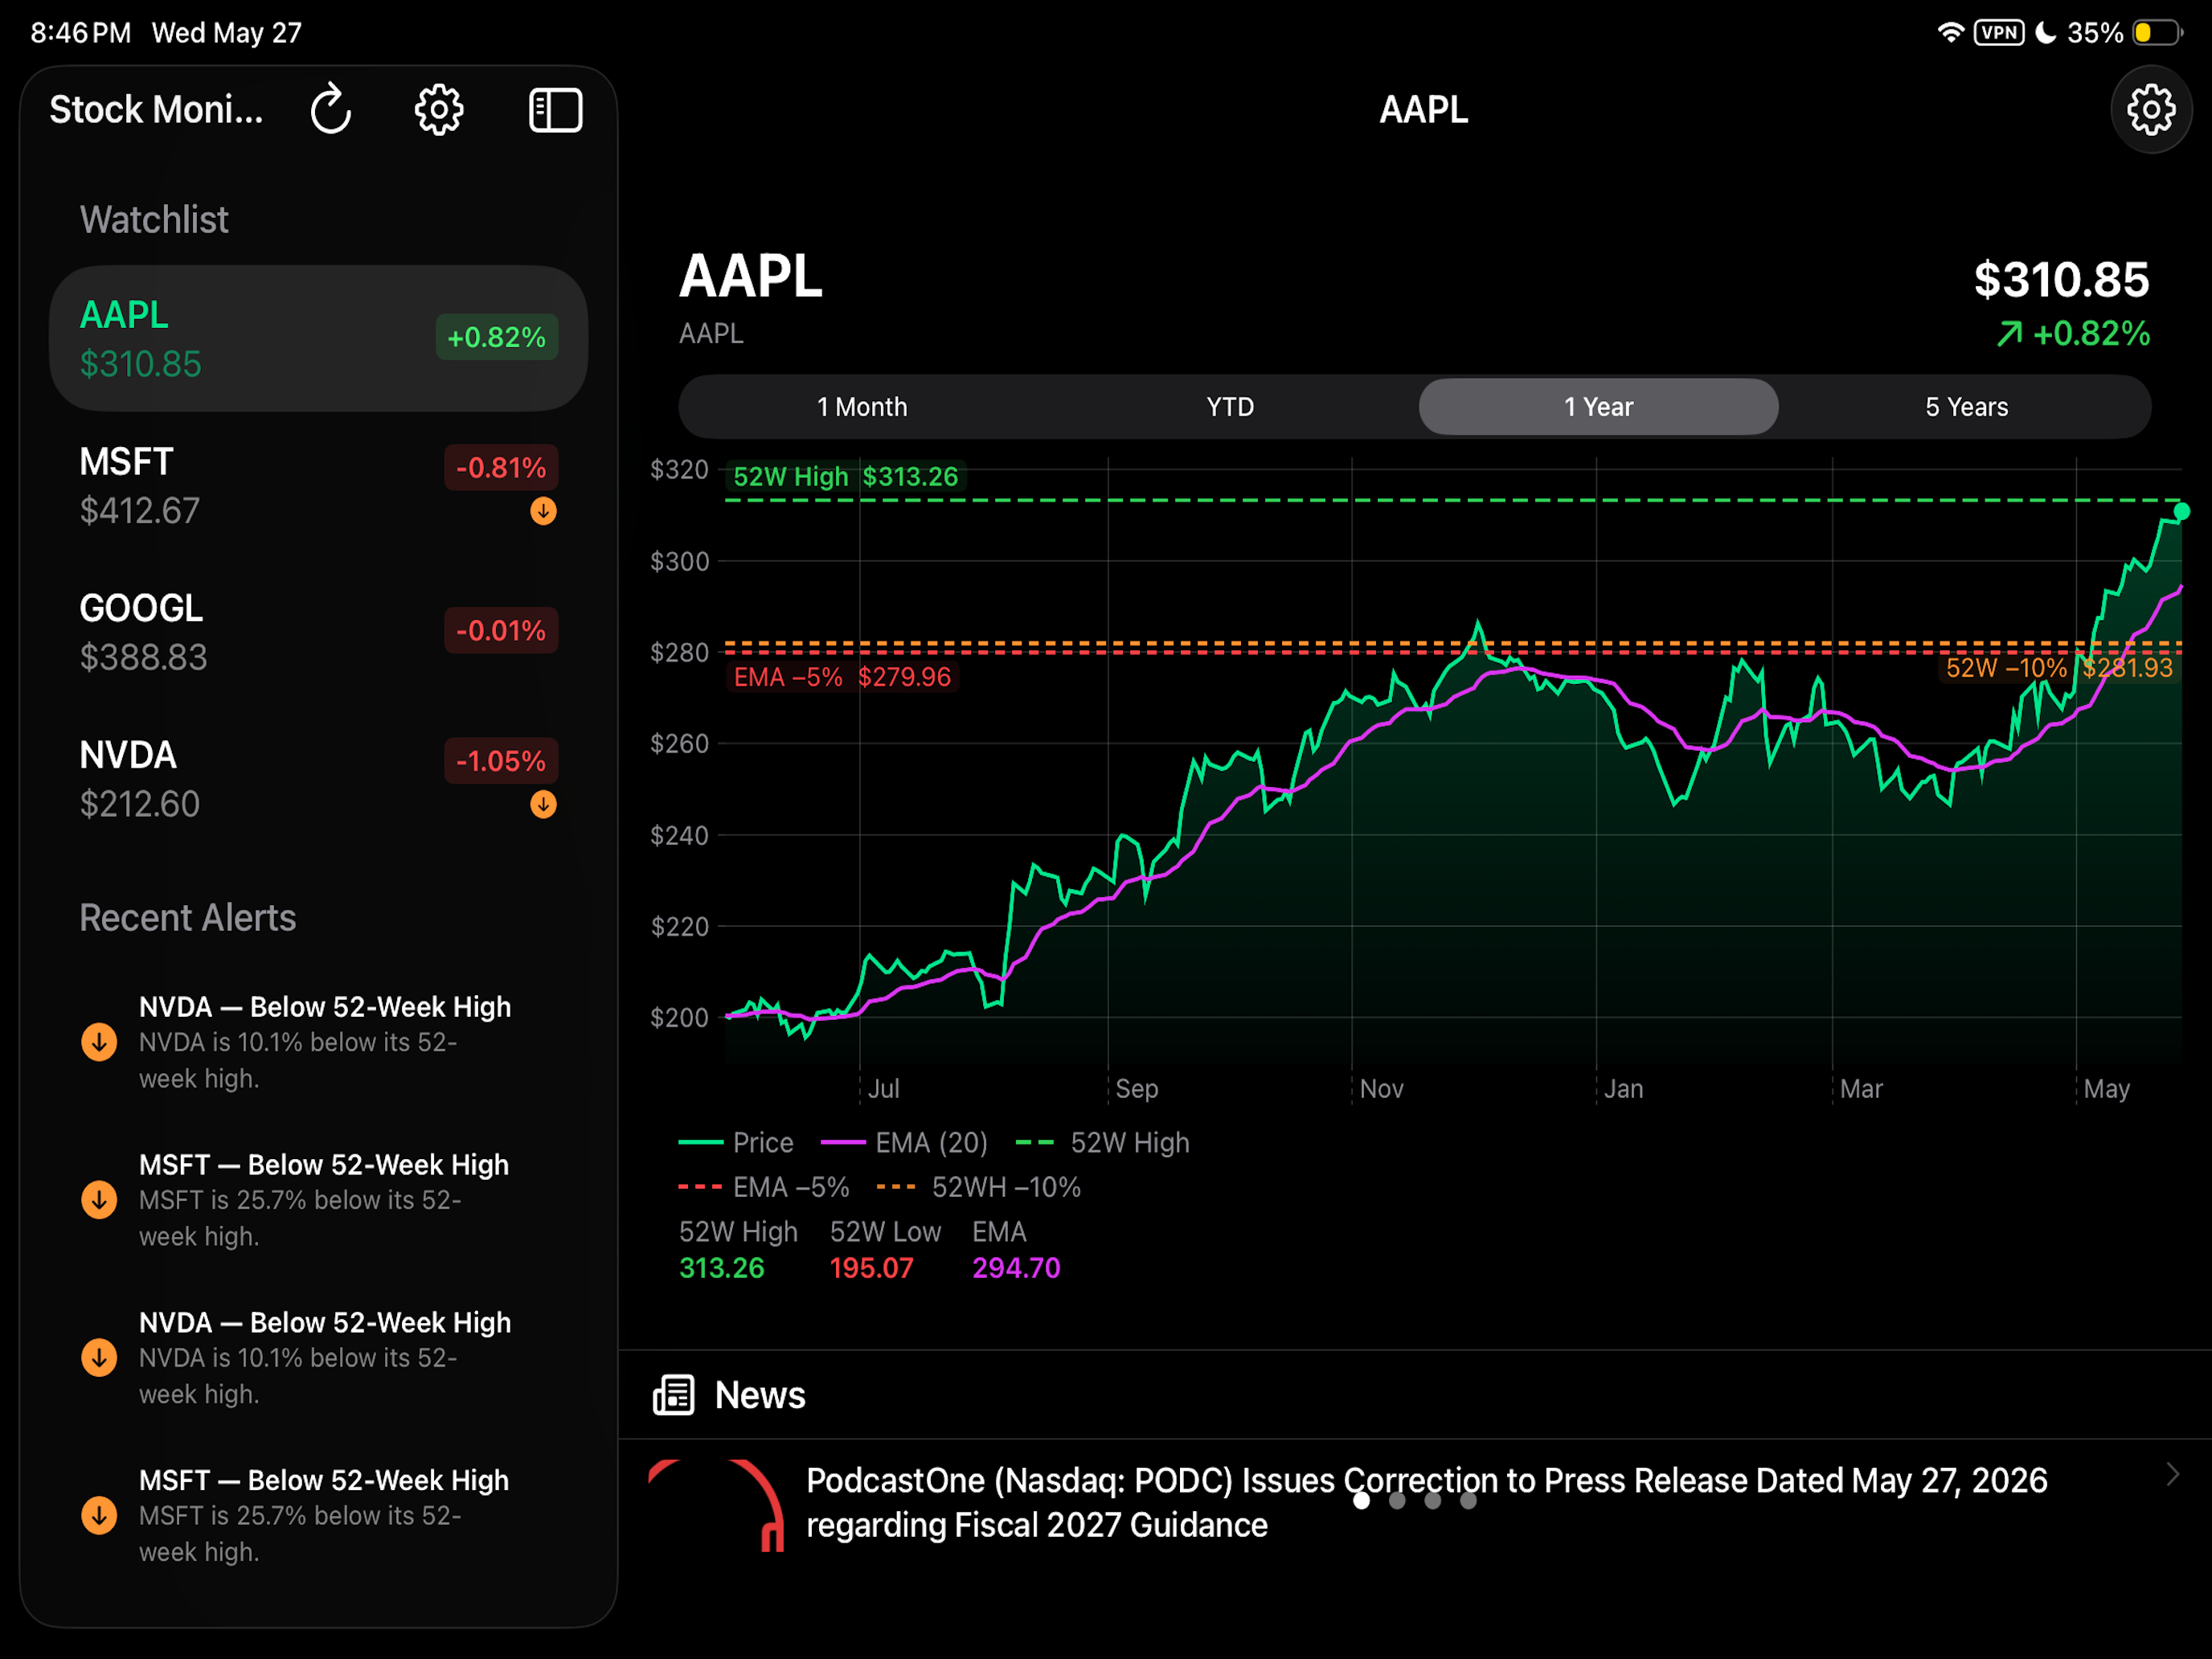Tap EMA –5% legend entry

[764, 1187]
